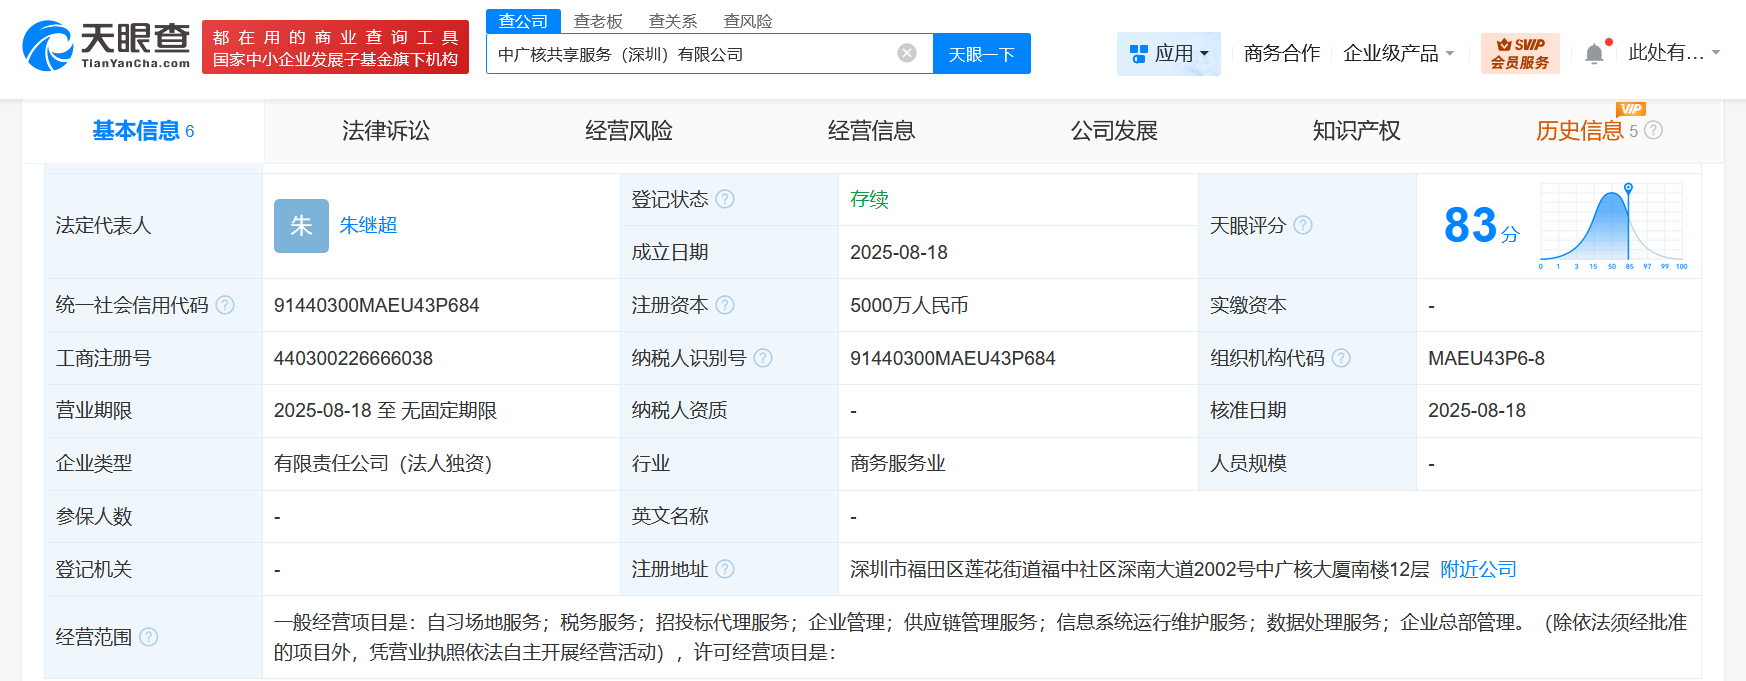Switch to the 查风险 search tab

[748, 21]
